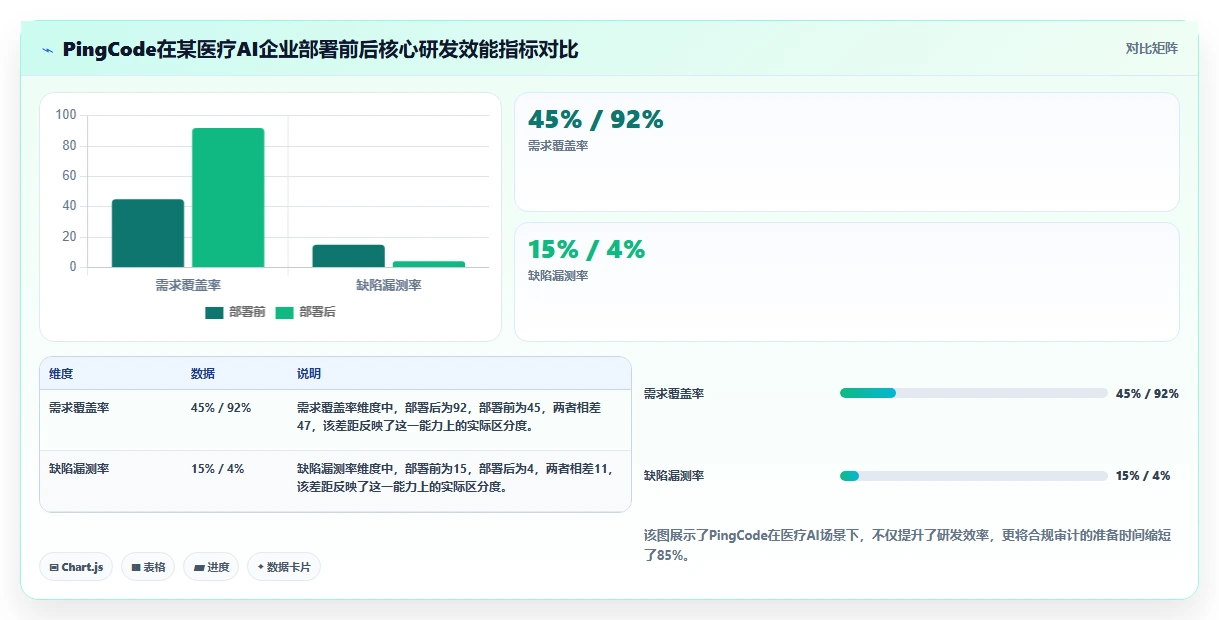Screen dimensions: 1219x620
Task: Click the 需求覆盖率 部署前 bar
Action: point(148,233)
